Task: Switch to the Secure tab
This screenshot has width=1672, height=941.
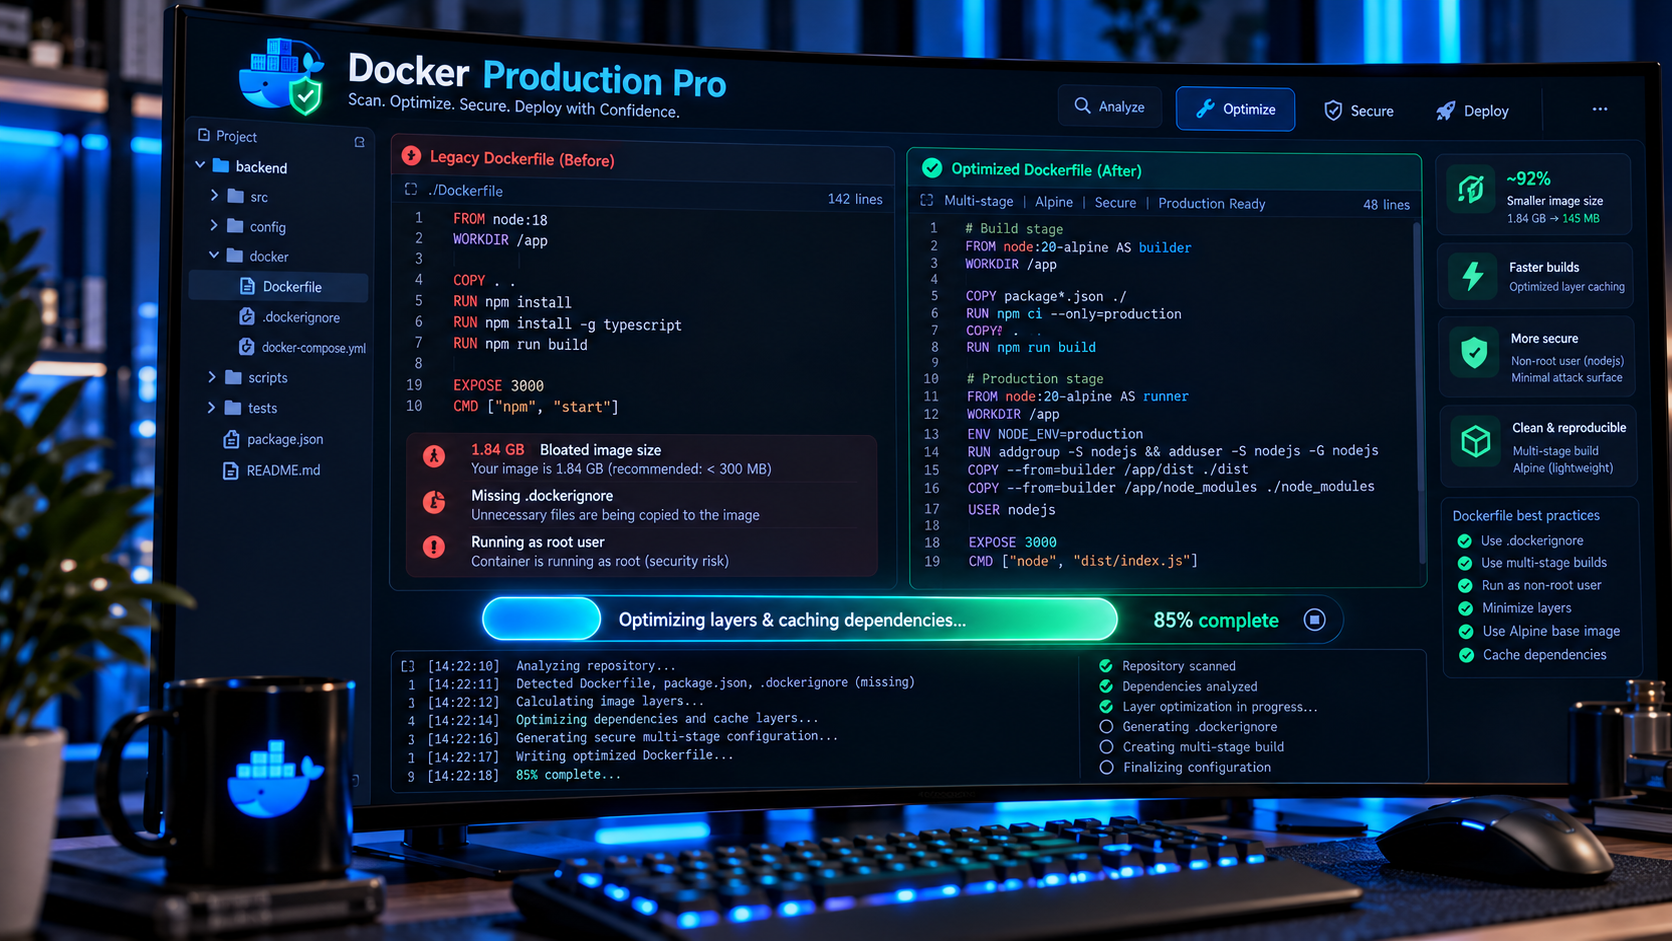Action: pos(1359,111)
